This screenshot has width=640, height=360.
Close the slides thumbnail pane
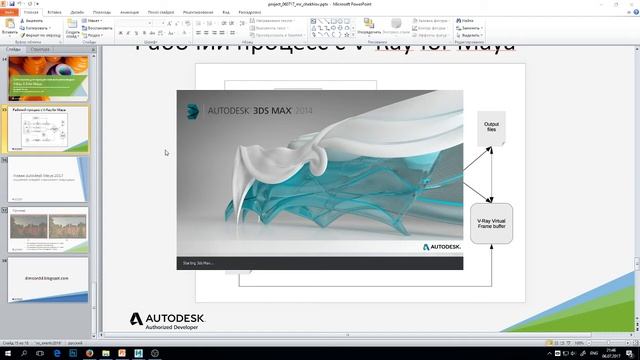point(93,49)
